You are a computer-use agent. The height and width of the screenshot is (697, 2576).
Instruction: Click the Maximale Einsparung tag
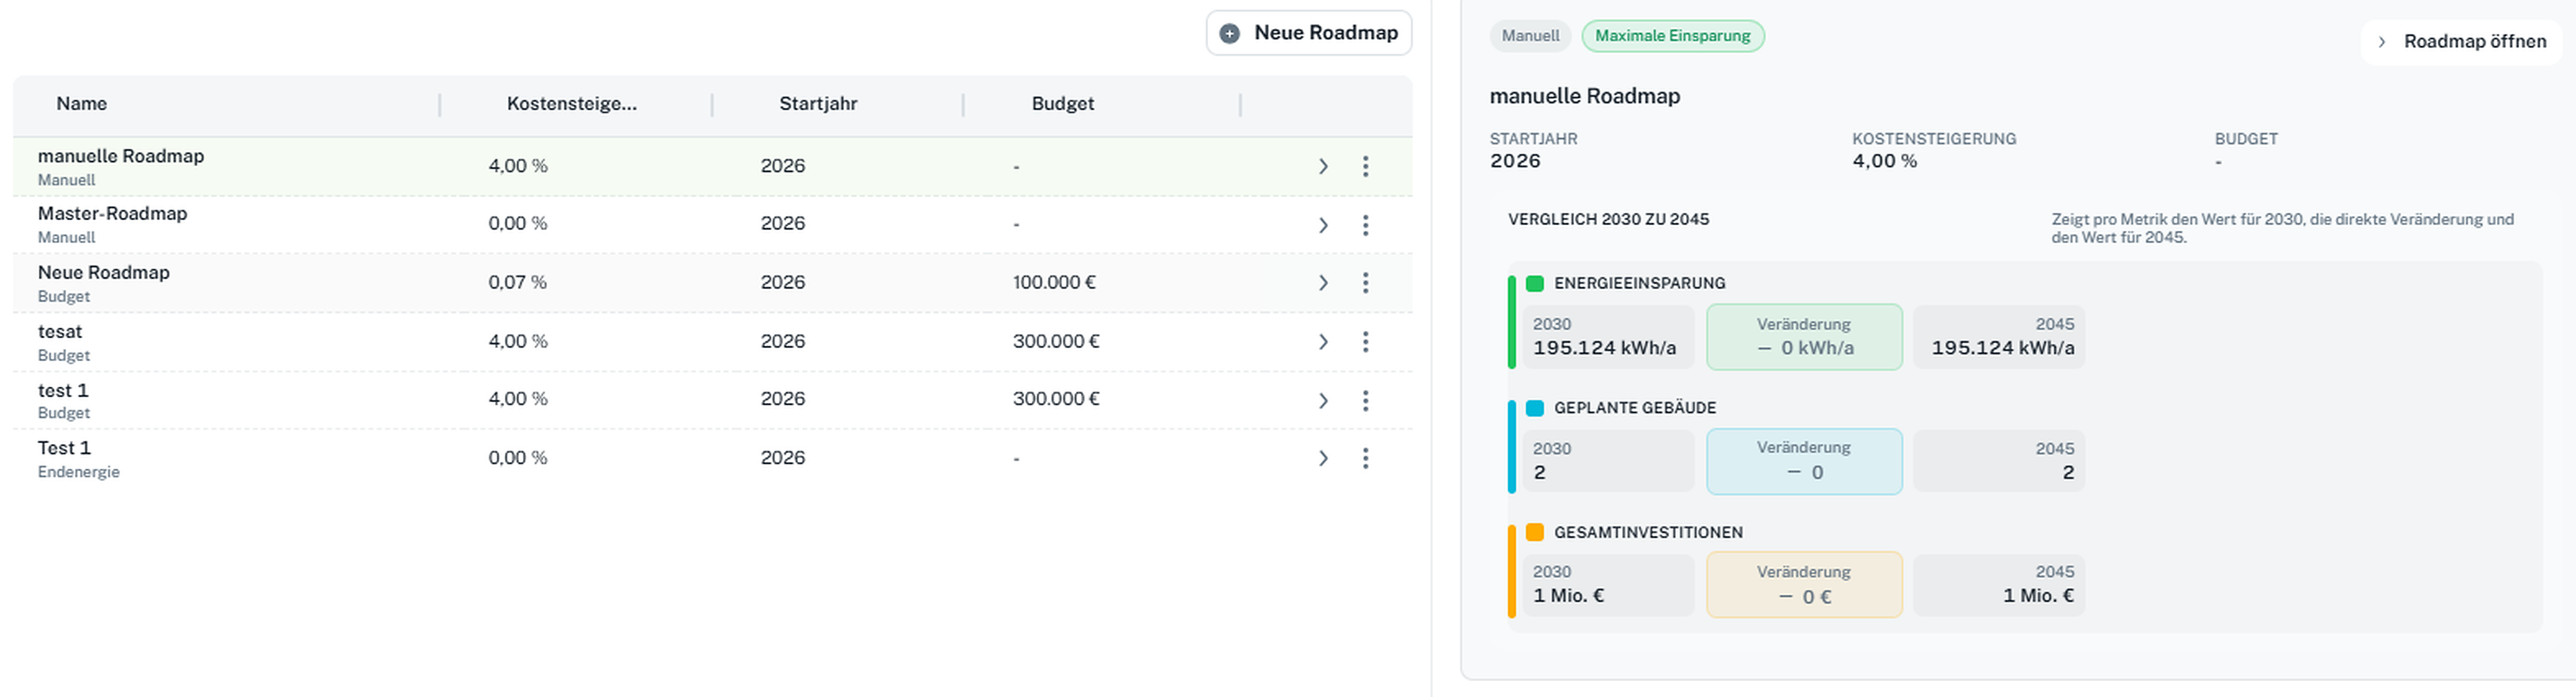1673,36
